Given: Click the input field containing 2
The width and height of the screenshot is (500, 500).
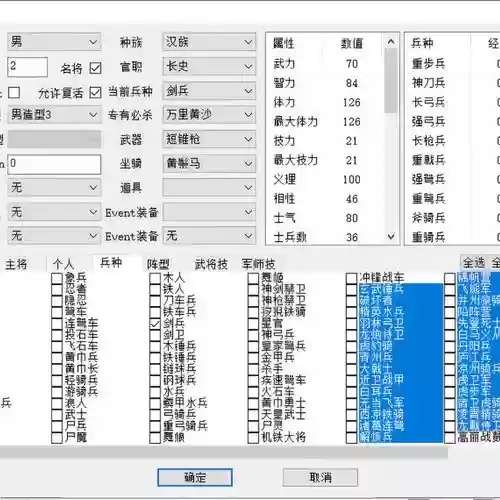Looking at the screenshot, I should pyautogui.click(x=27, y=67).
